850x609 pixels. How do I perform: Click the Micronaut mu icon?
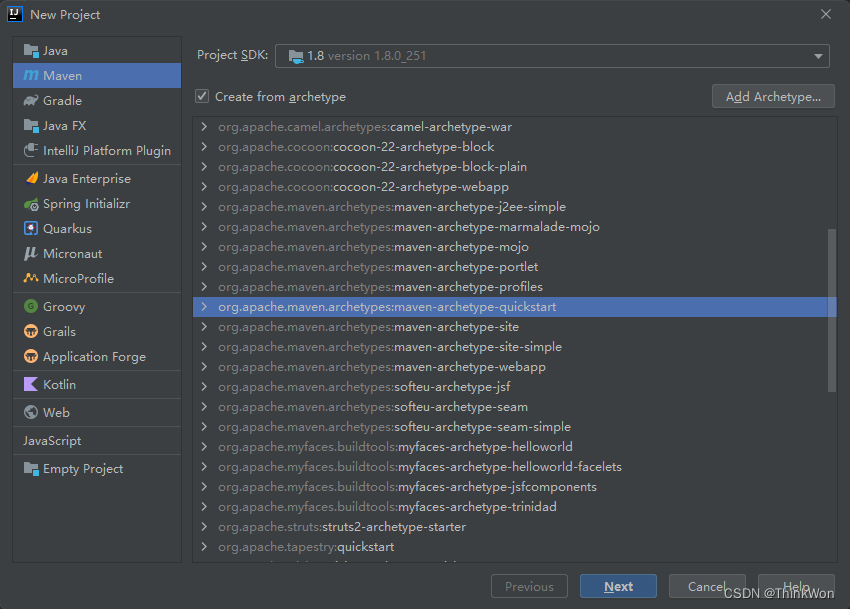(x=31, y=253)
